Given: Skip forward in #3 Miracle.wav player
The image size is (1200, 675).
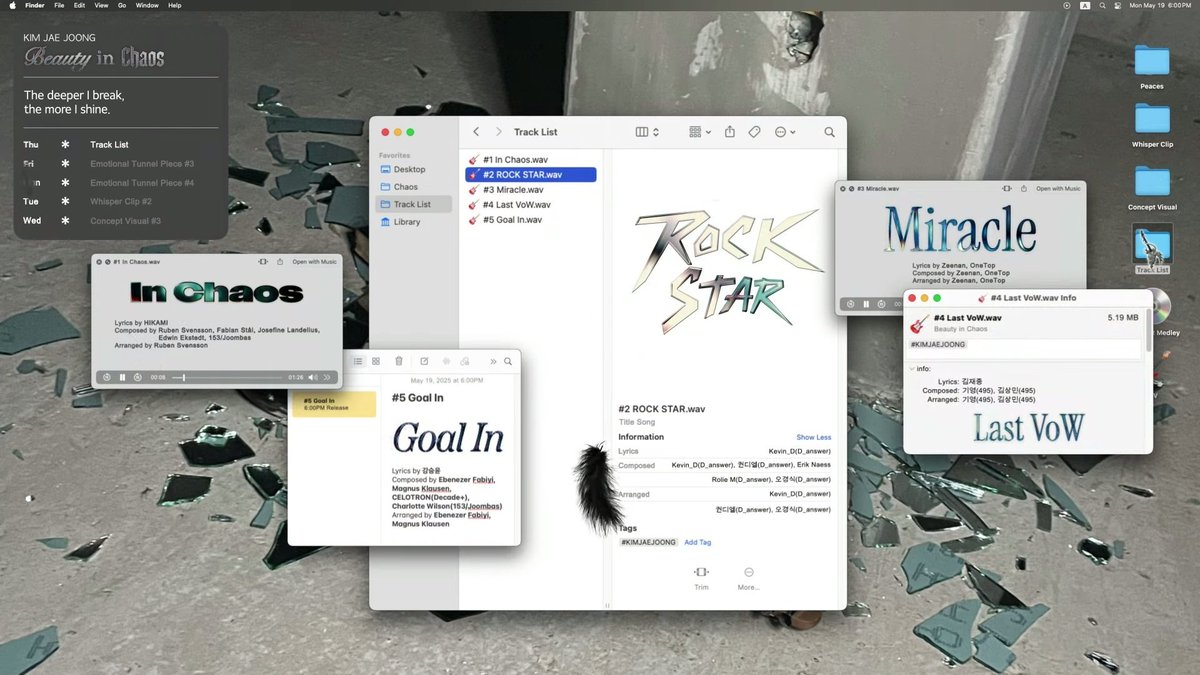Looking at the screenshot, I should click(881, 303).
